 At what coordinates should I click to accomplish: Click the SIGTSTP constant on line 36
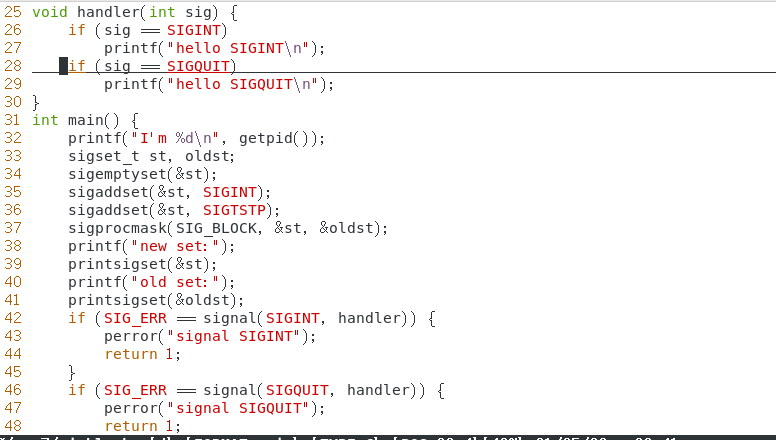tap(234, 210)
